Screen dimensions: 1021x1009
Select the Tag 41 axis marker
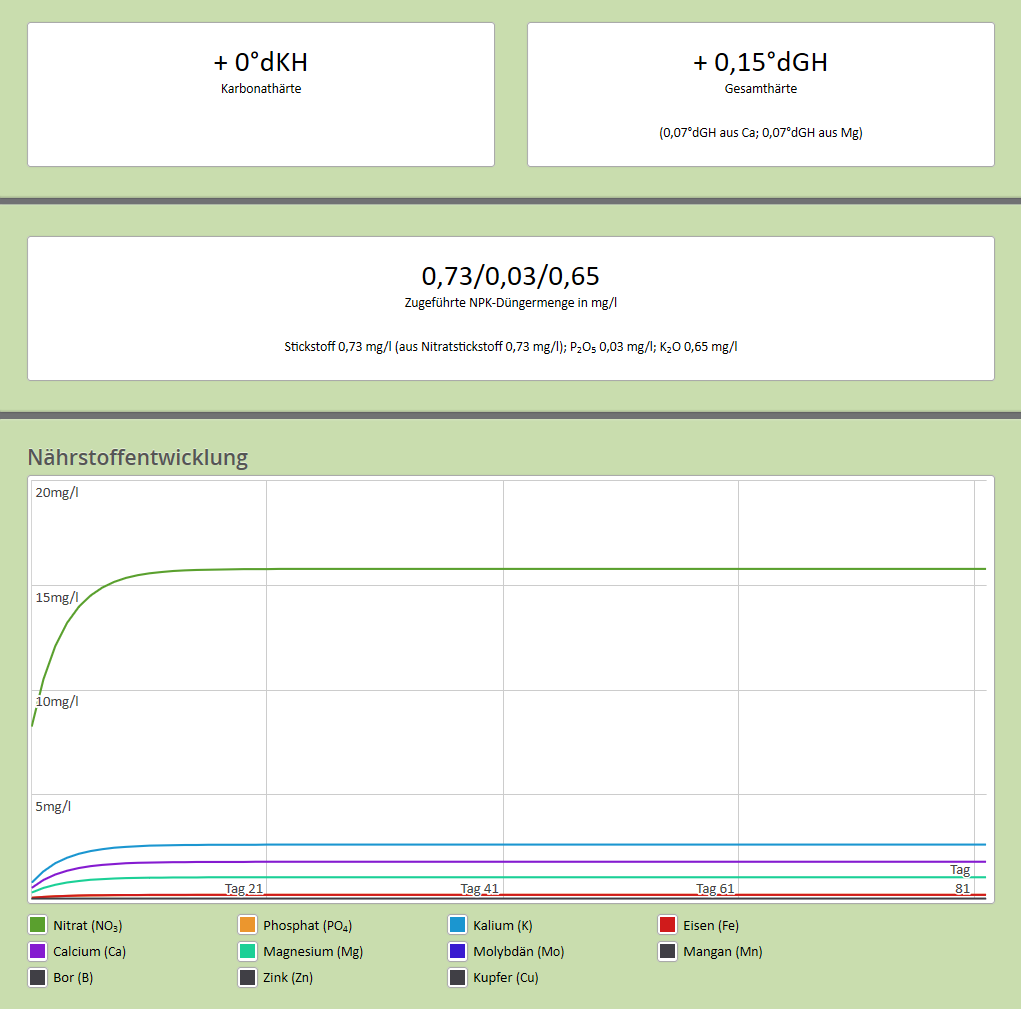point(479,888)
